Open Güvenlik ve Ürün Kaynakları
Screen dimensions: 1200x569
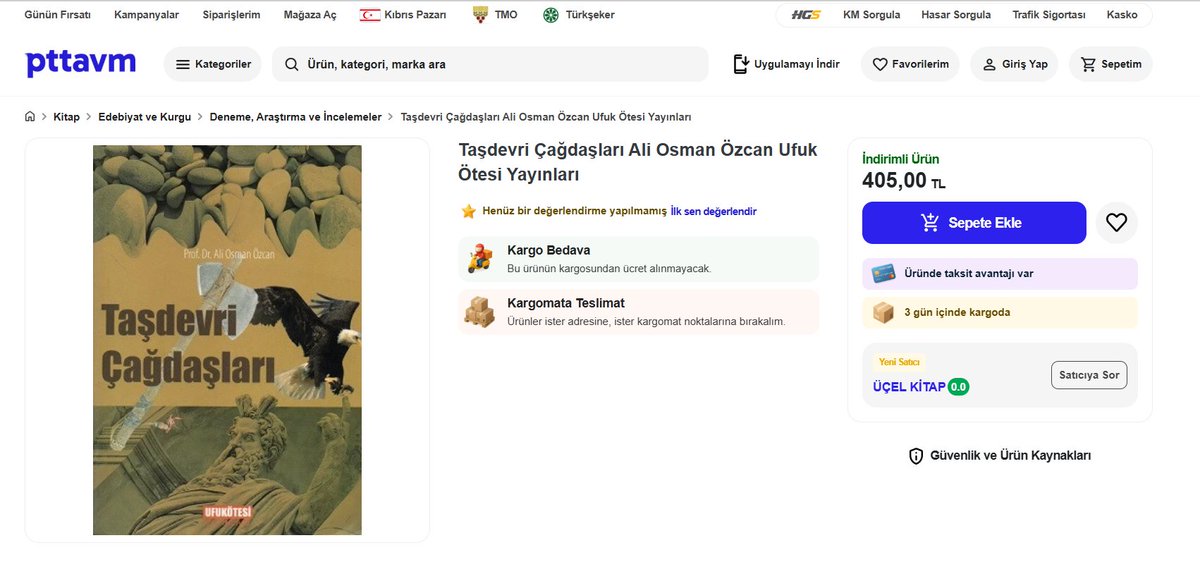pyautogui.click(x=1000, y=456)
